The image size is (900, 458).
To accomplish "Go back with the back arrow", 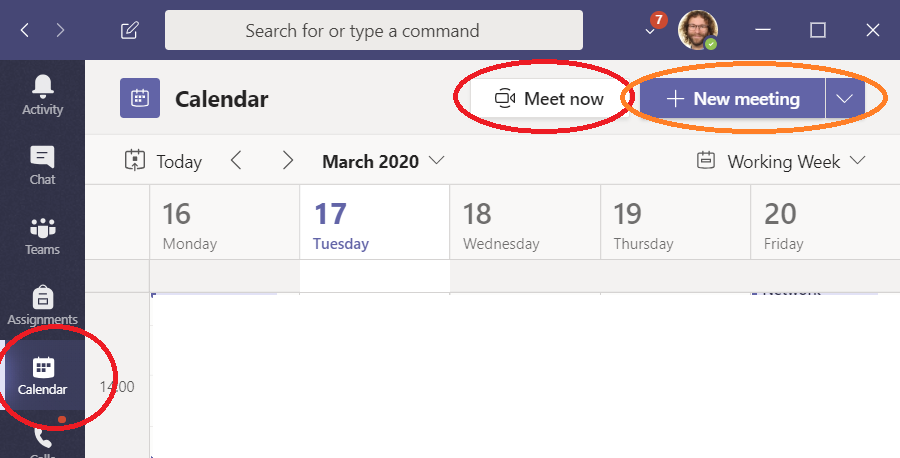I will tap(25, 30).
